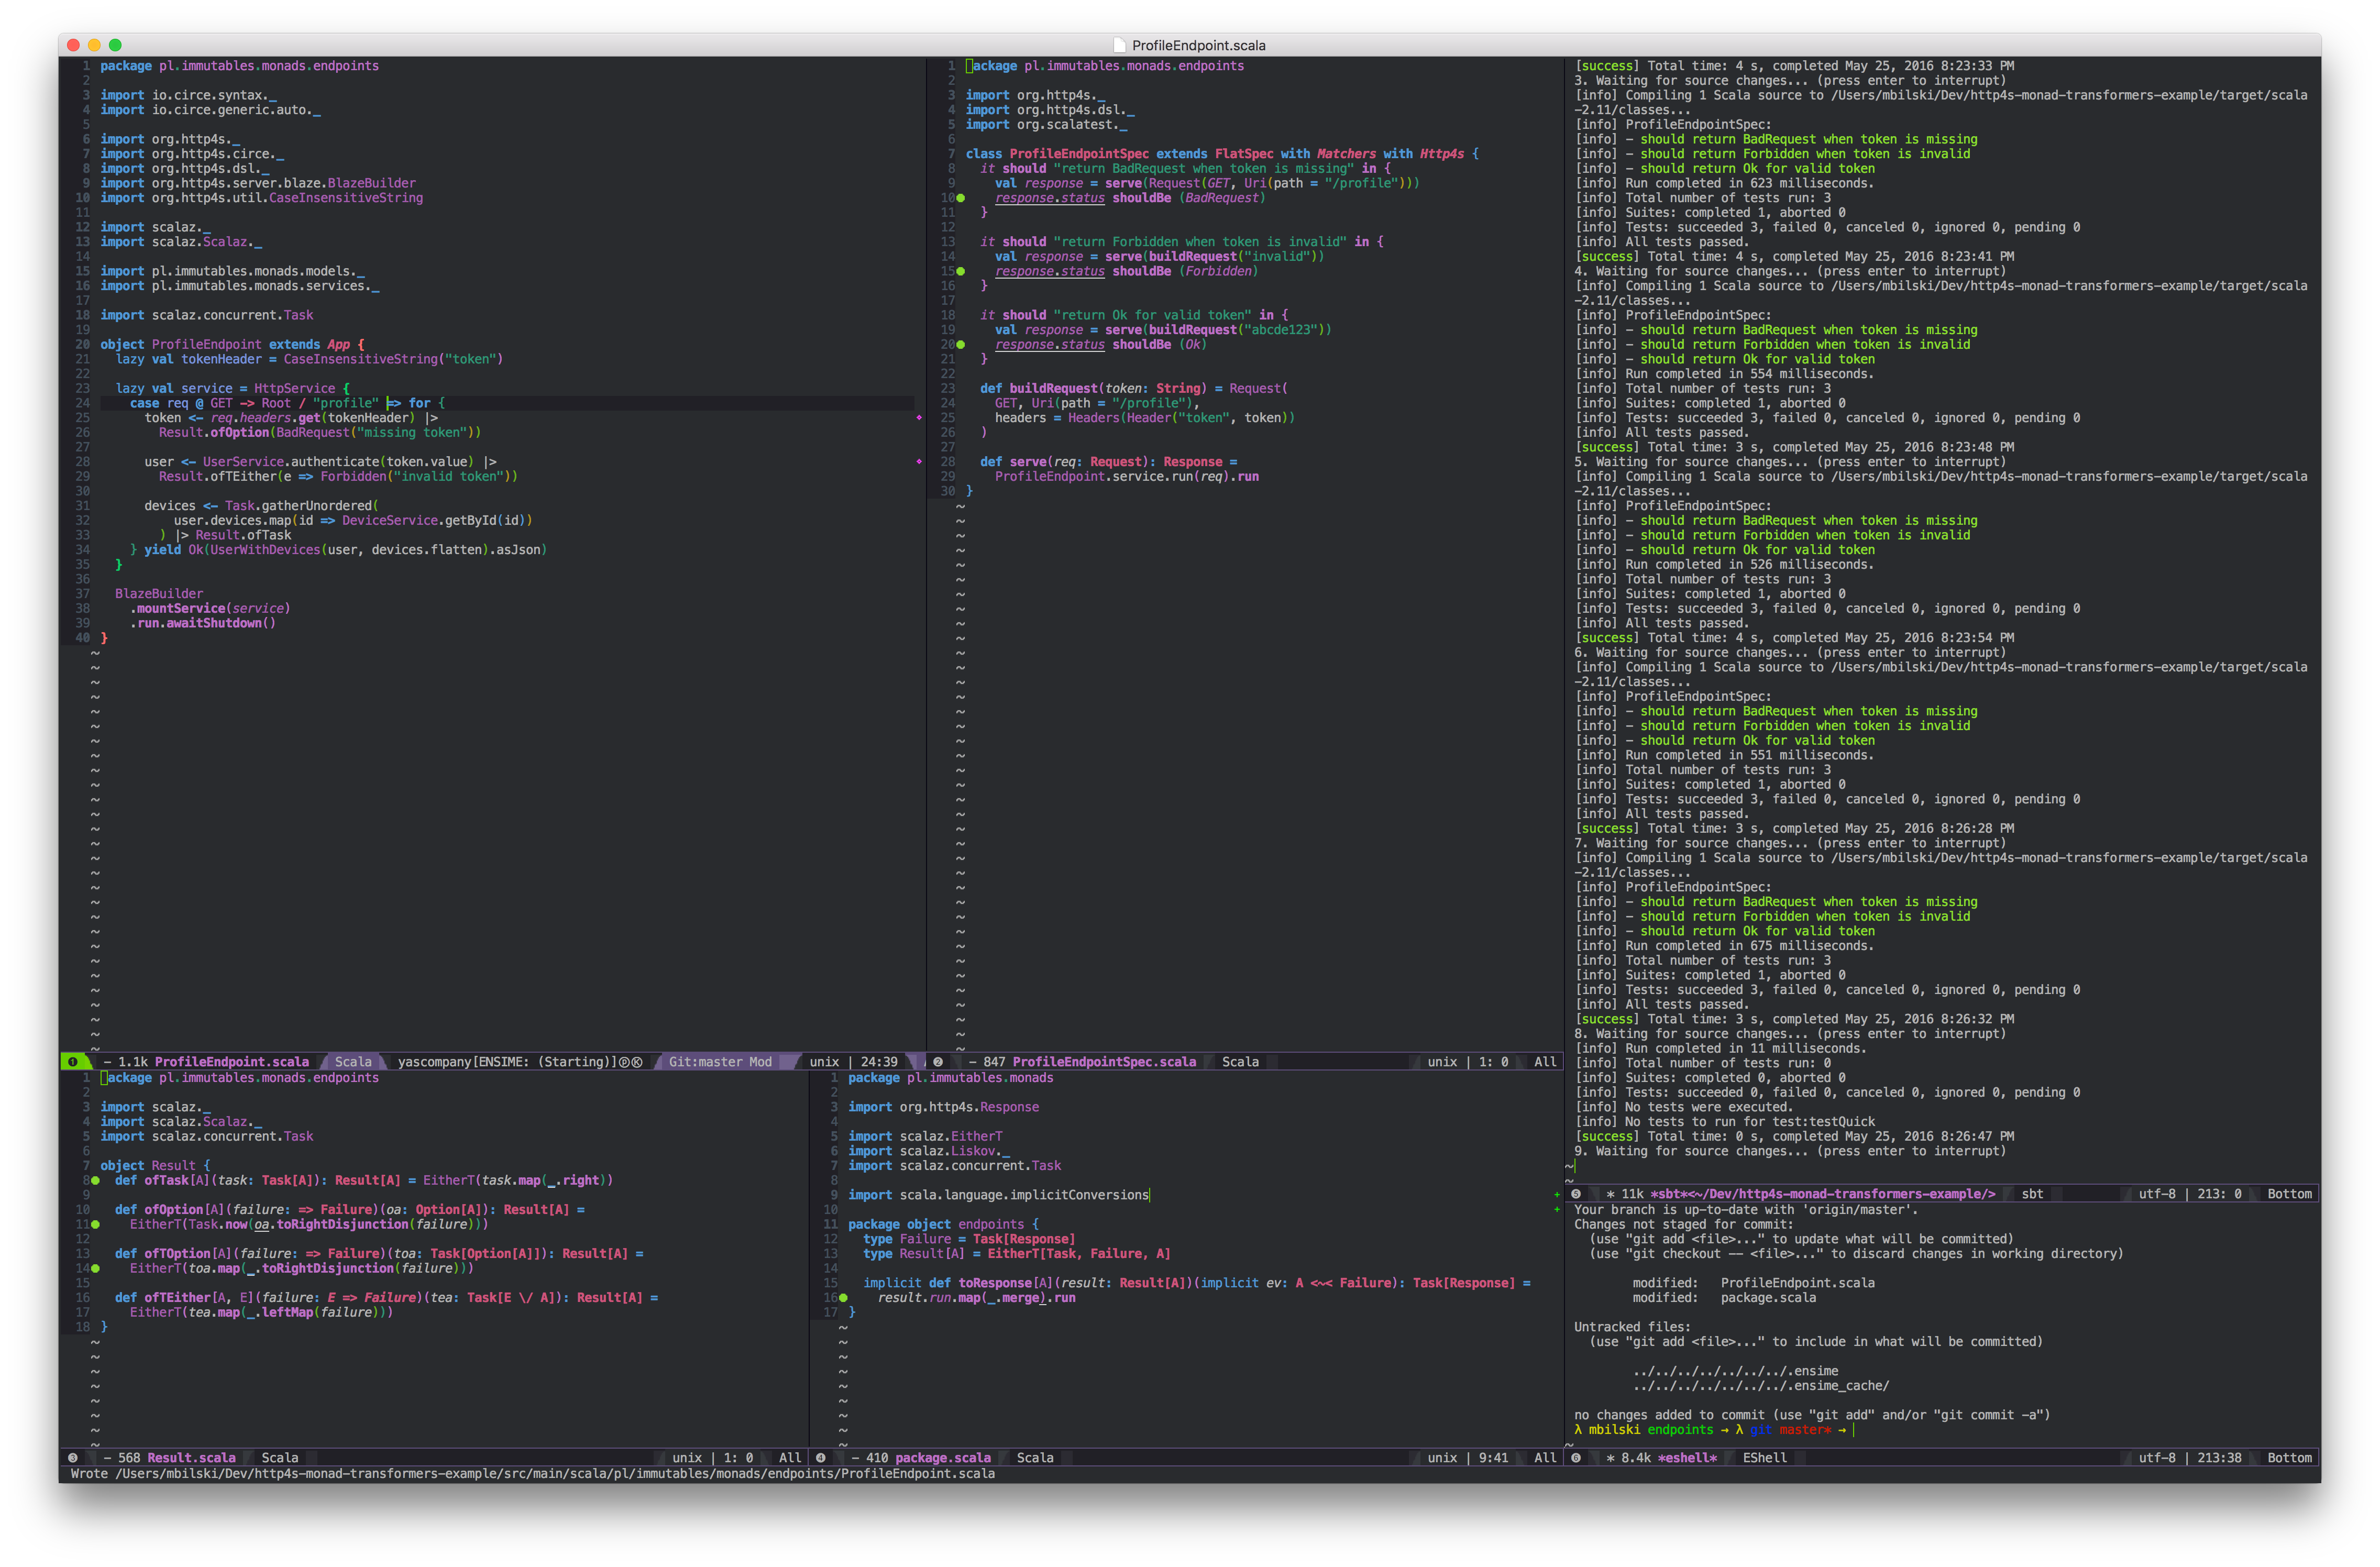2380x1567 pixels.
Task: Click window number badge beside Result.scala modeline
Action: [x=73, y=1458]
